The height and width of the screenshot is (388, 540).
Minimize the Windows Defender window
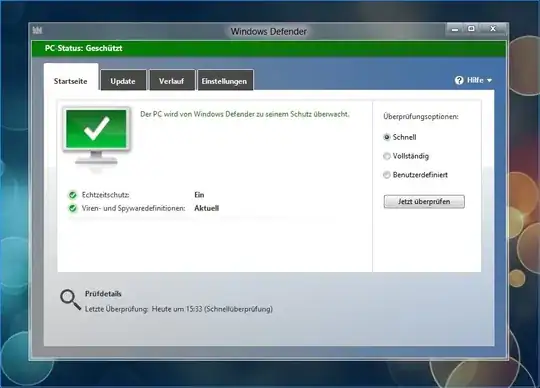[x=455, y=30]
